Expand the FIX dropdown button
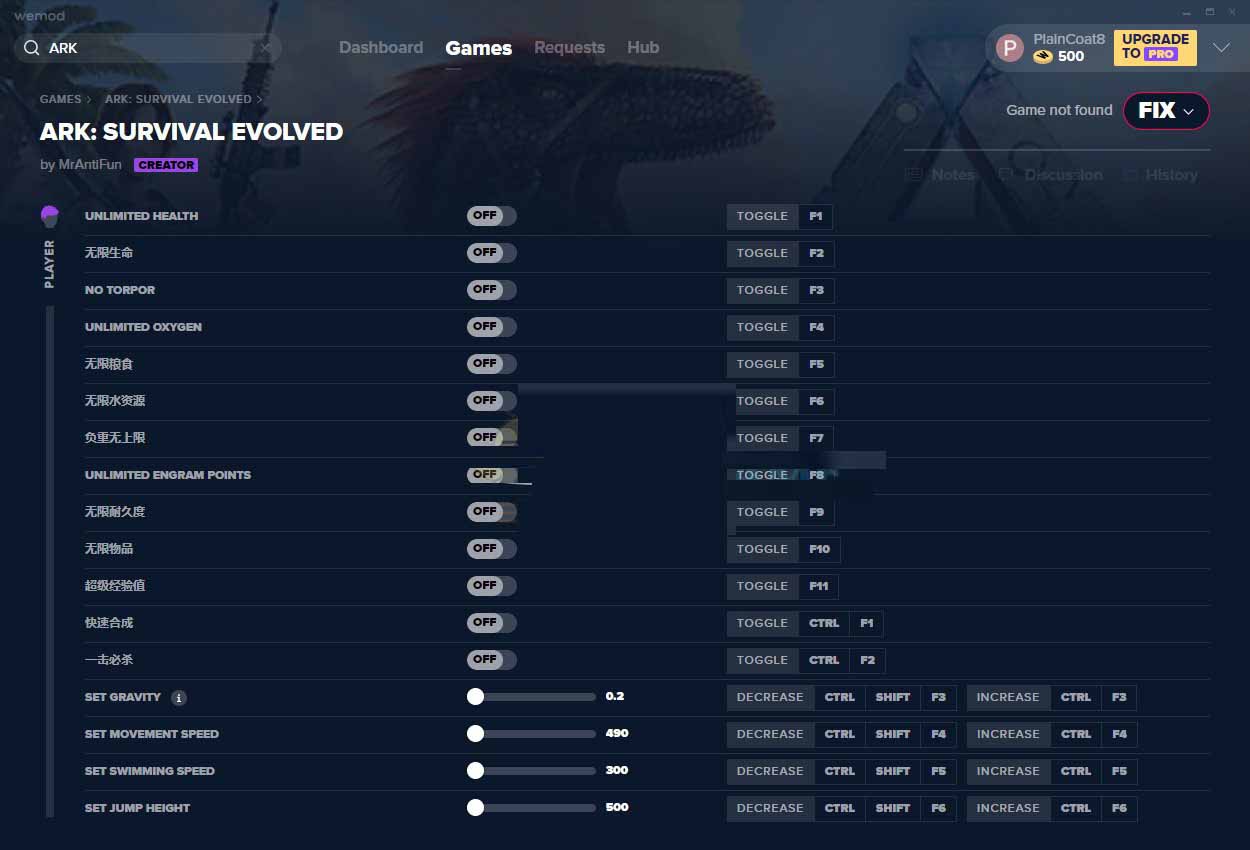Screen dimensions: 1250x850 [1166, 111]
